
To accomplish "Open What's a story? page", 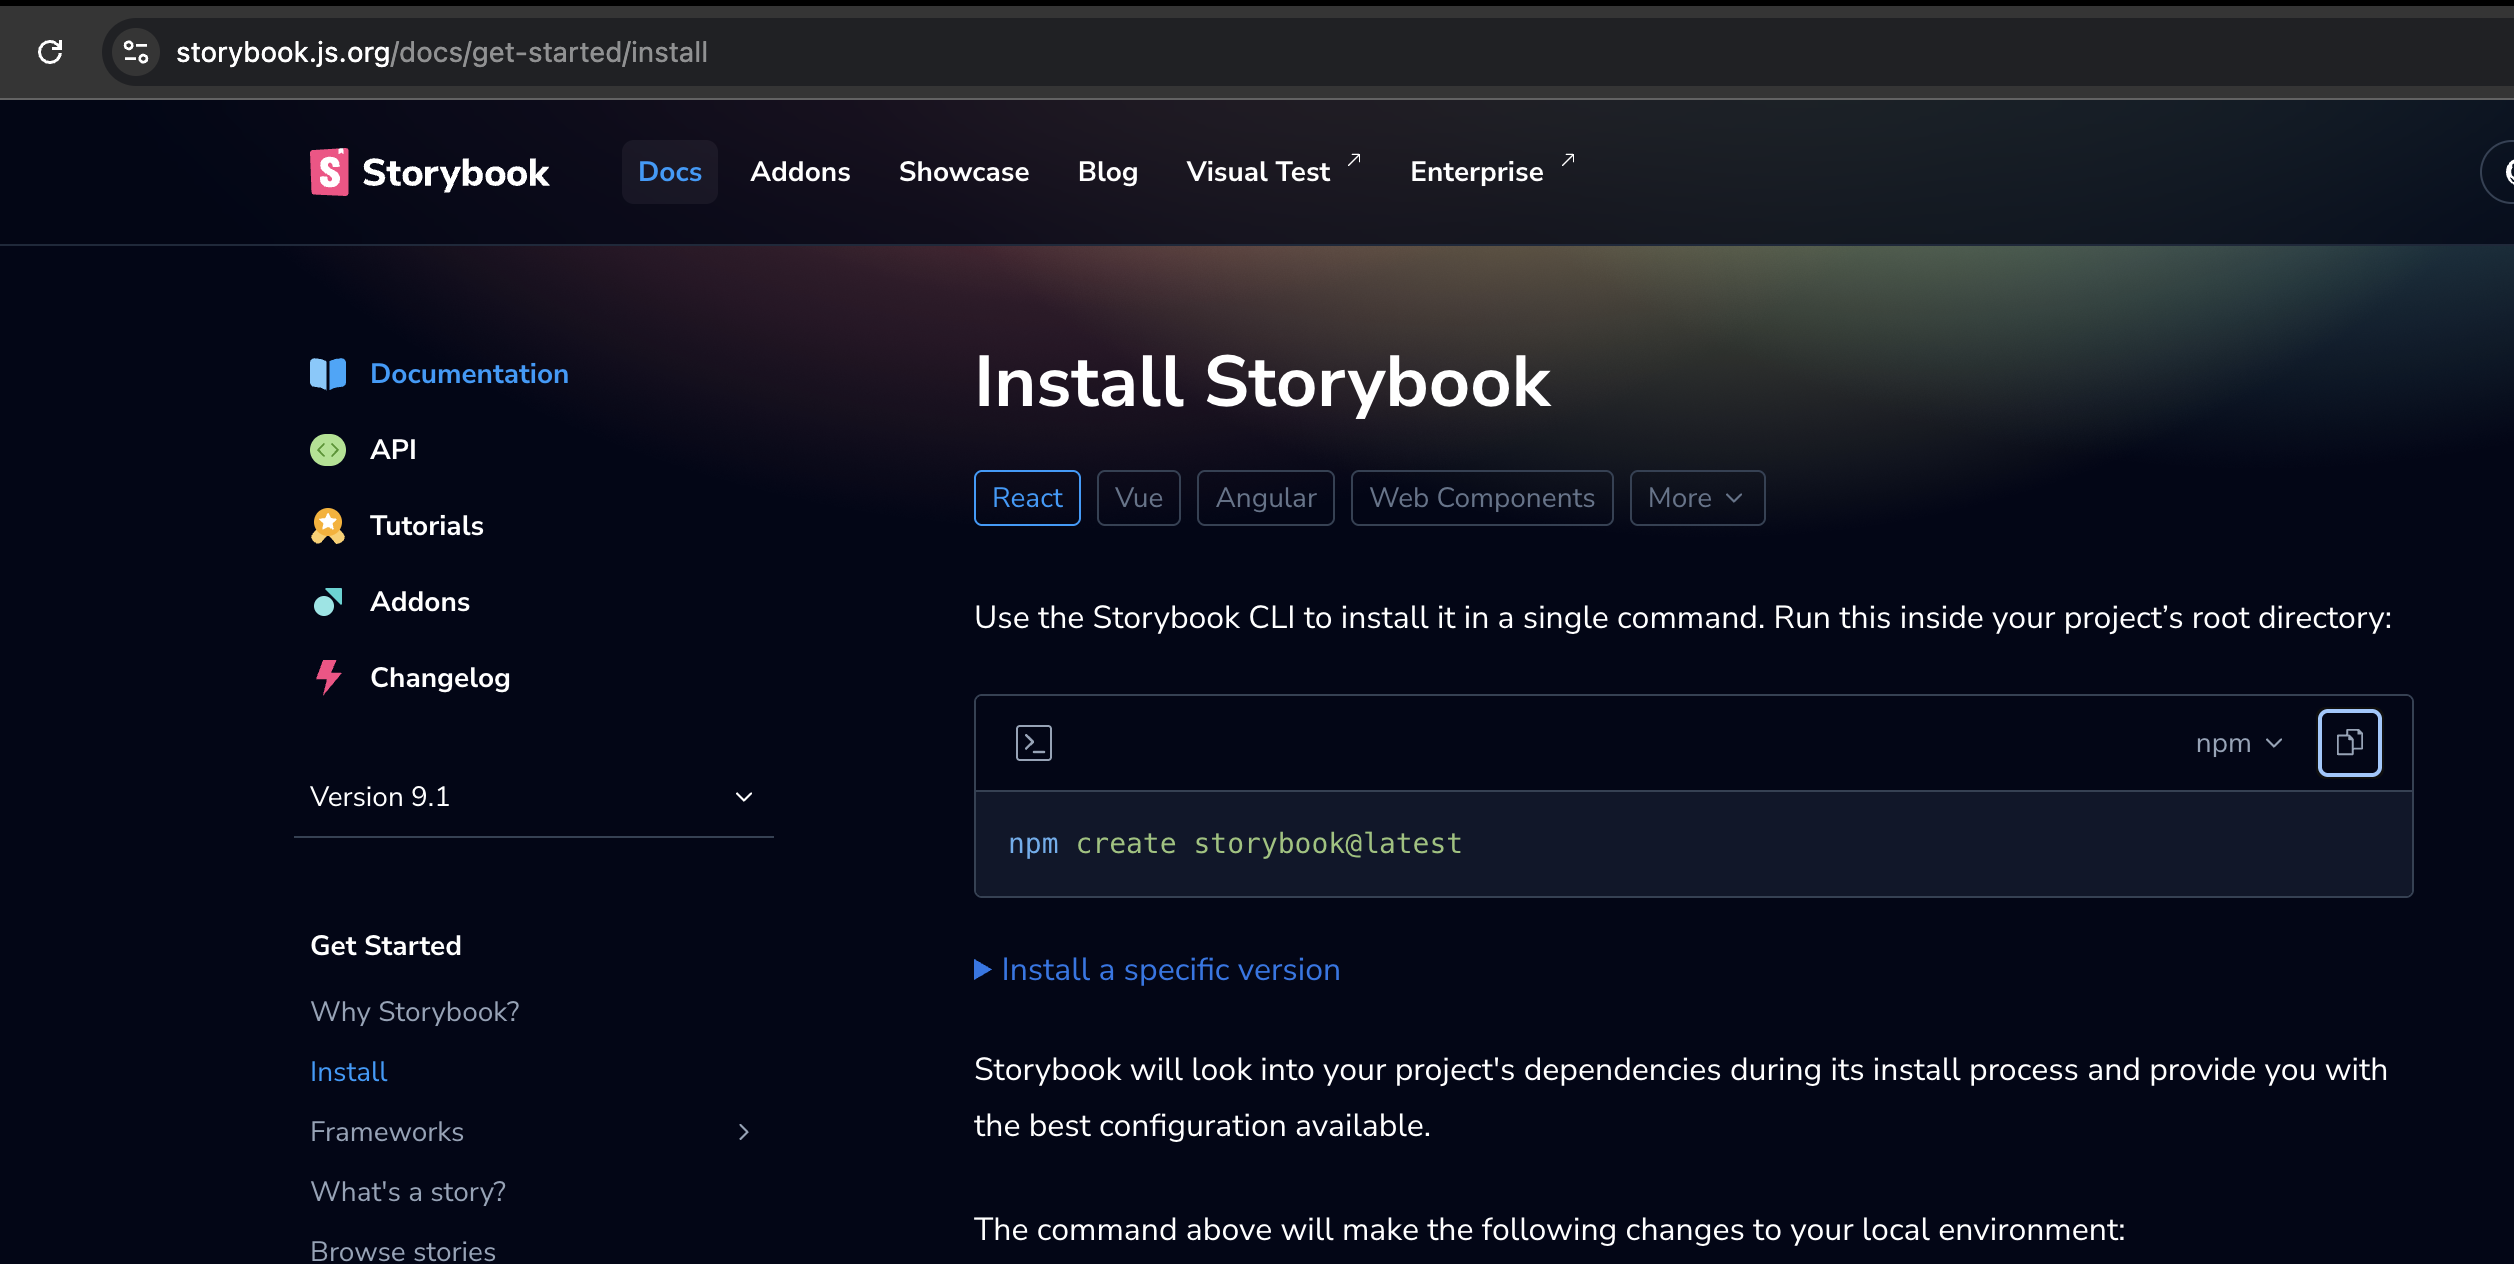I will (x=408, y=1192).
